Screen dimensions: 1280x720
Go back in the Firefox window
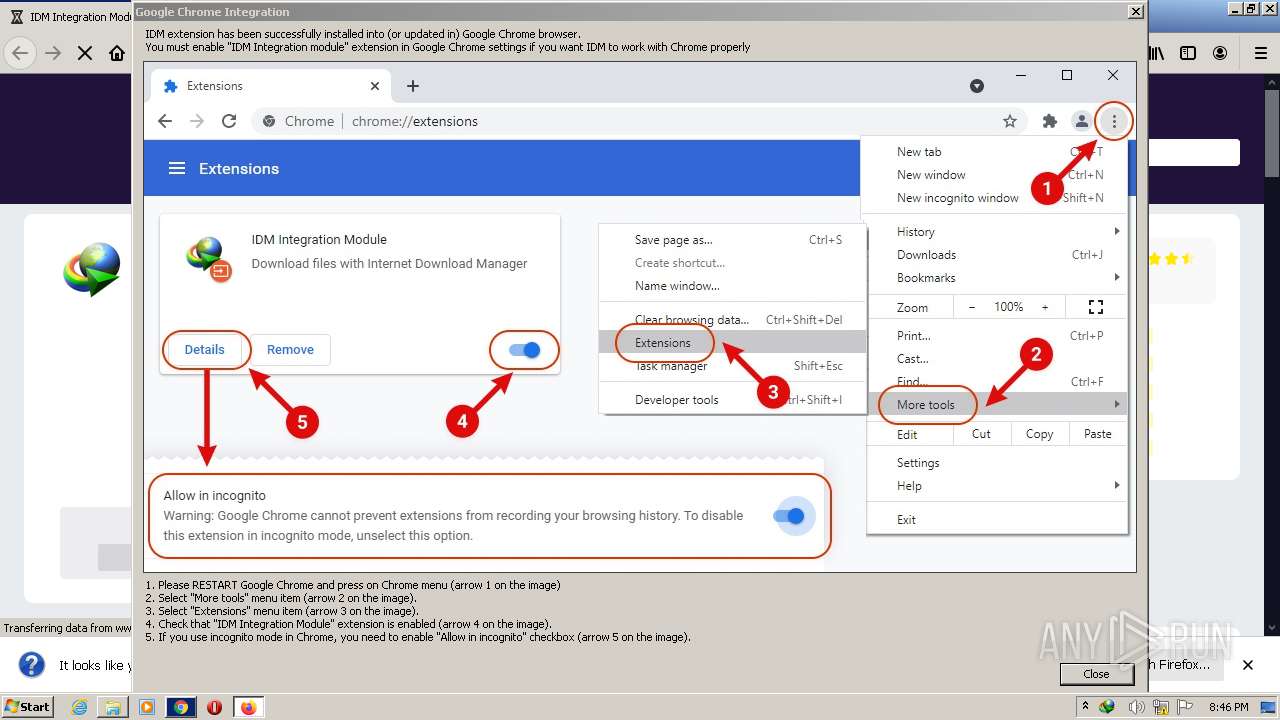click(20, 53)
